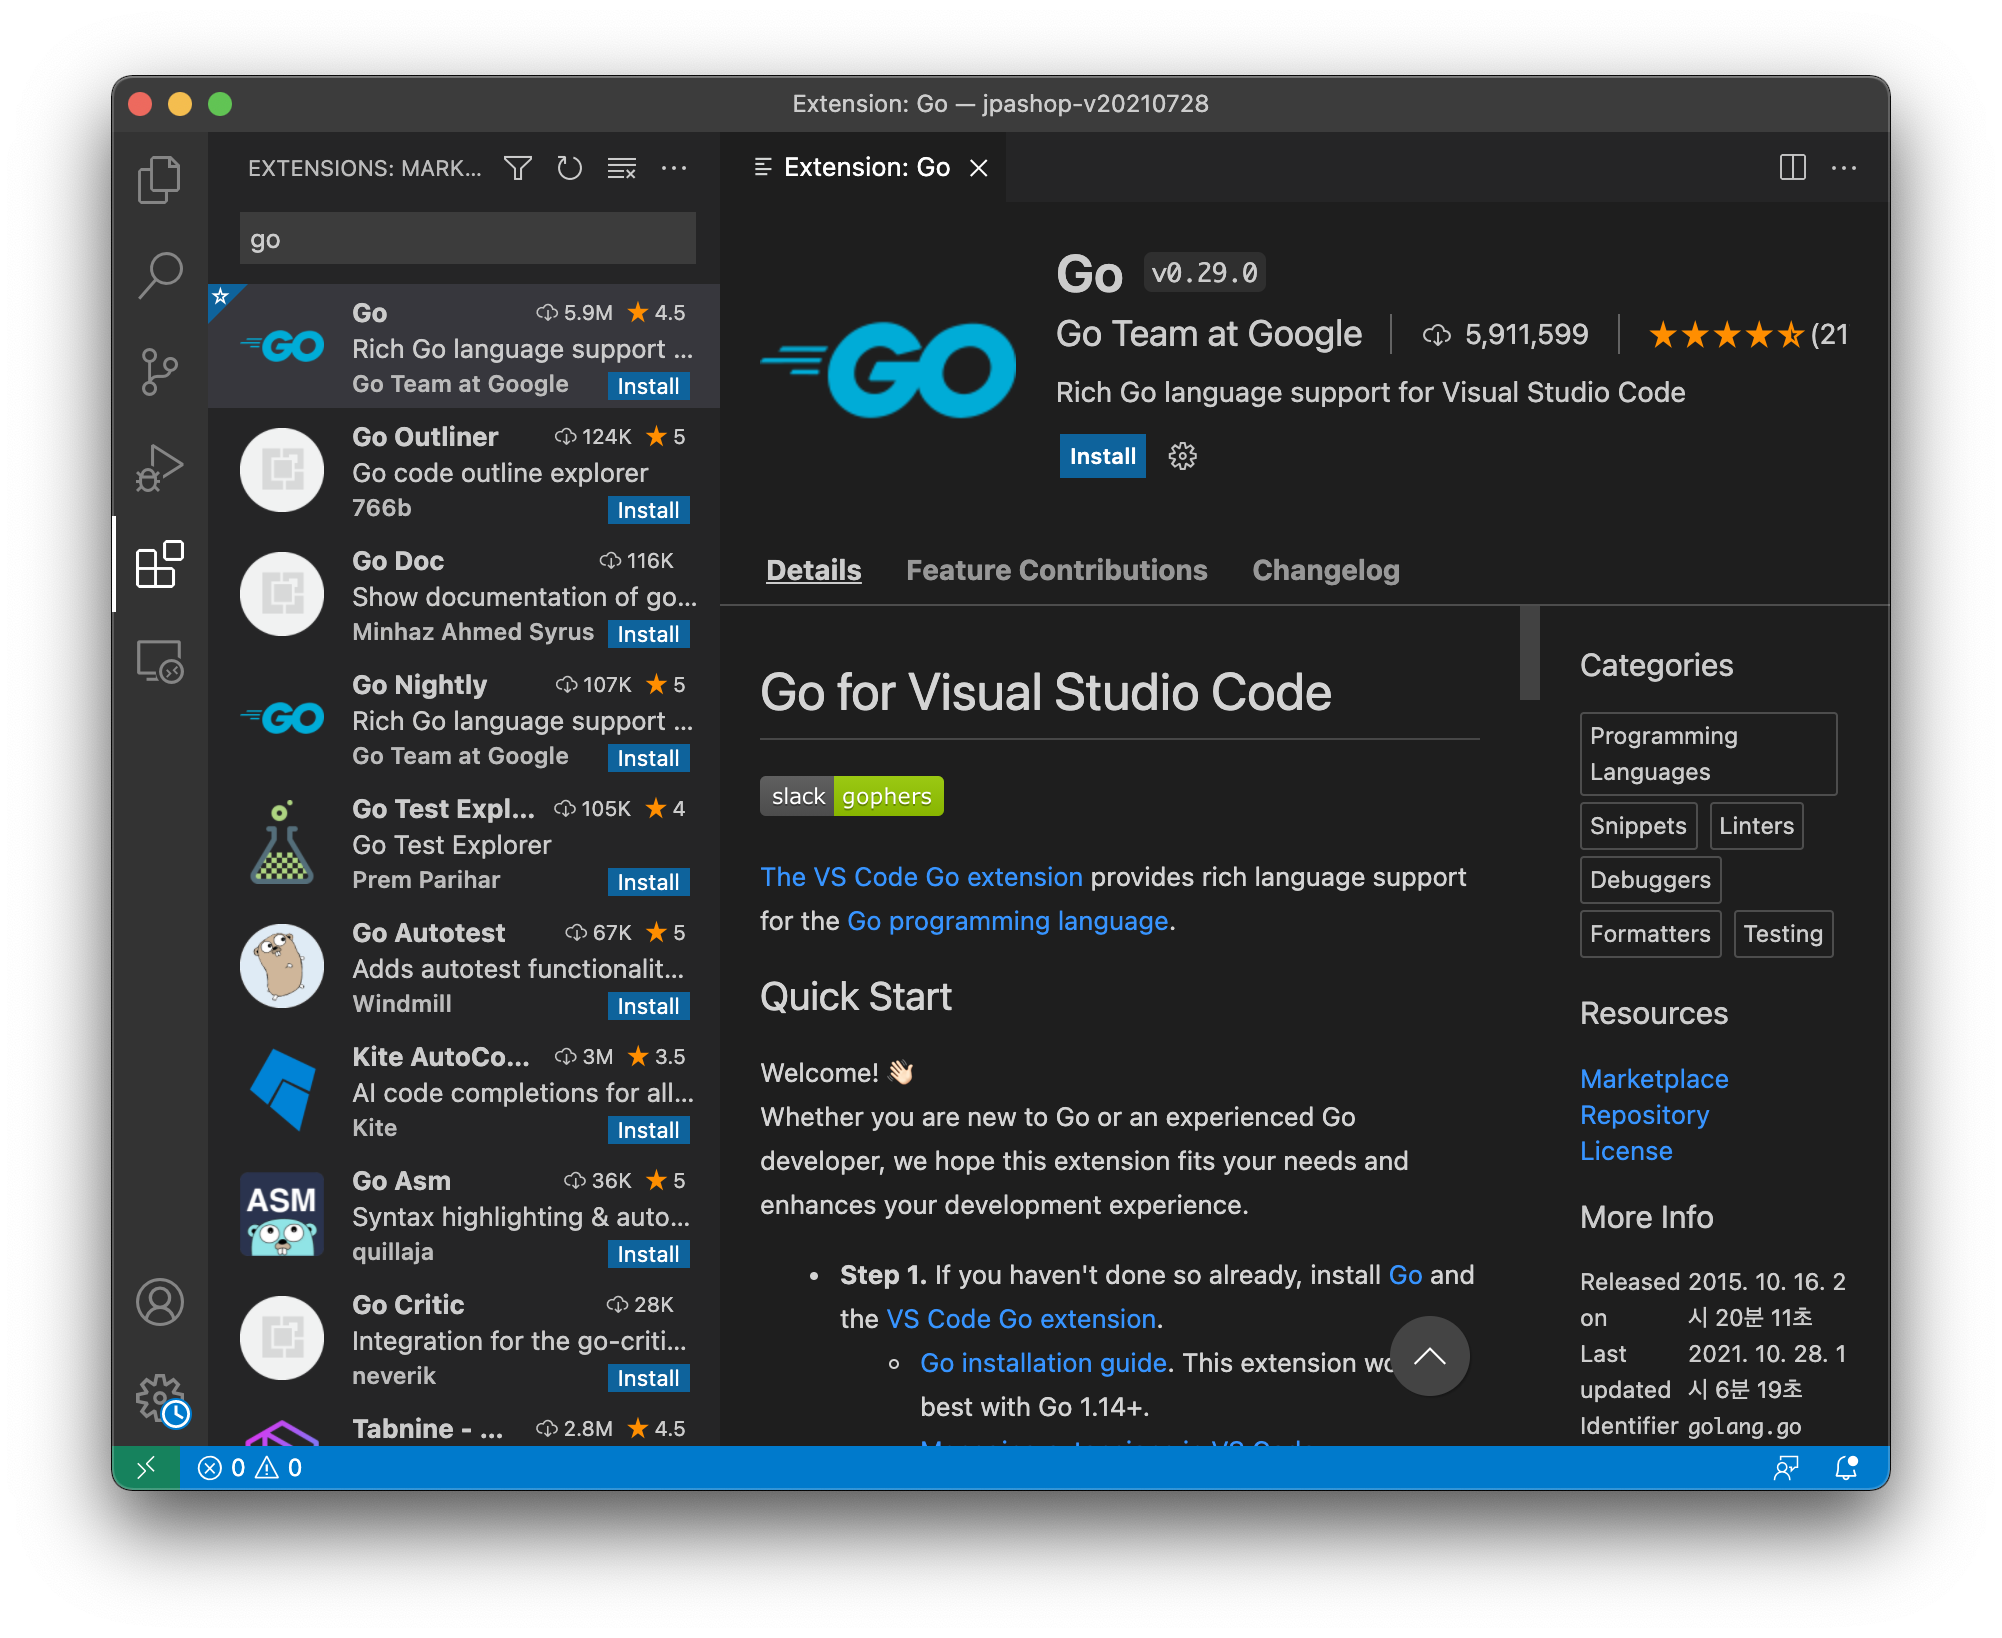Open the Remote Explorer view icon
The width and height of the screenshot is (2002, 1638).
159,661
